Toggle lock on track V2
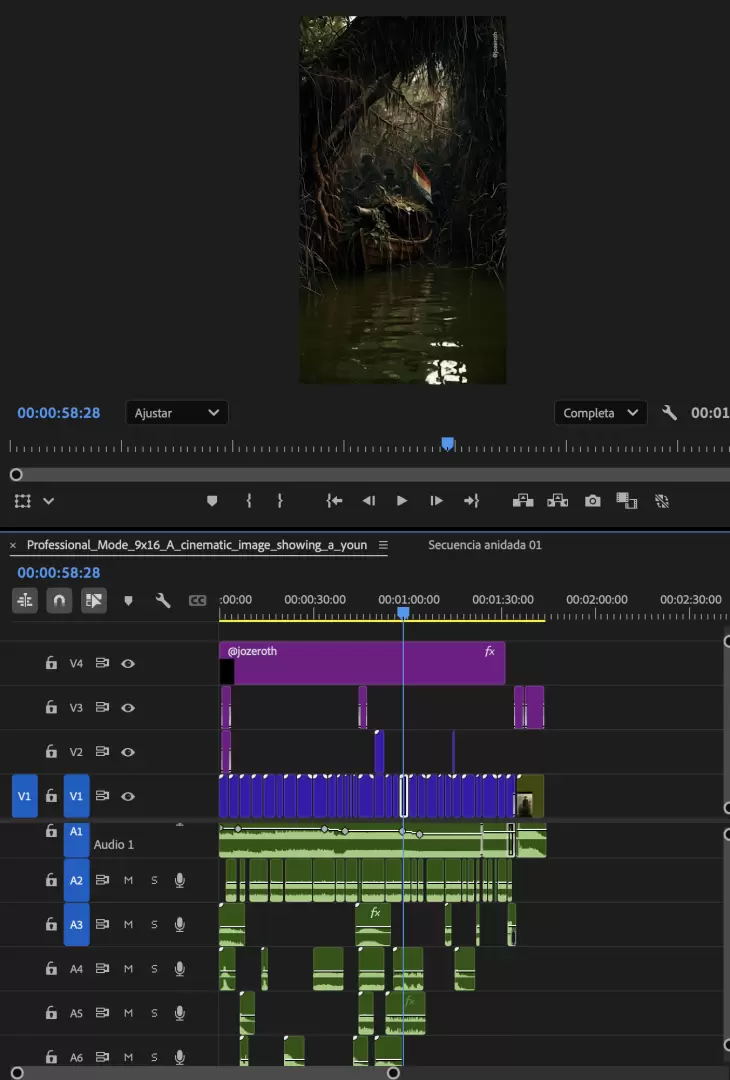This screenshot has height=1080, width=730. coord(51,751)
